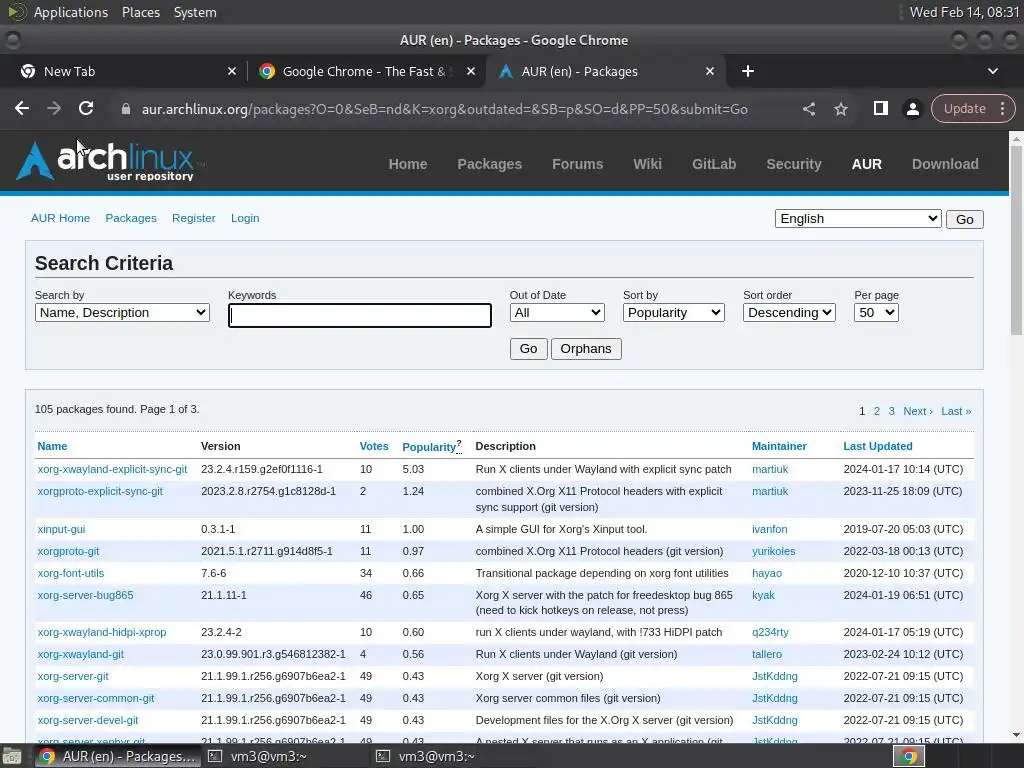Go to results page 3

[x=891, y=411]
